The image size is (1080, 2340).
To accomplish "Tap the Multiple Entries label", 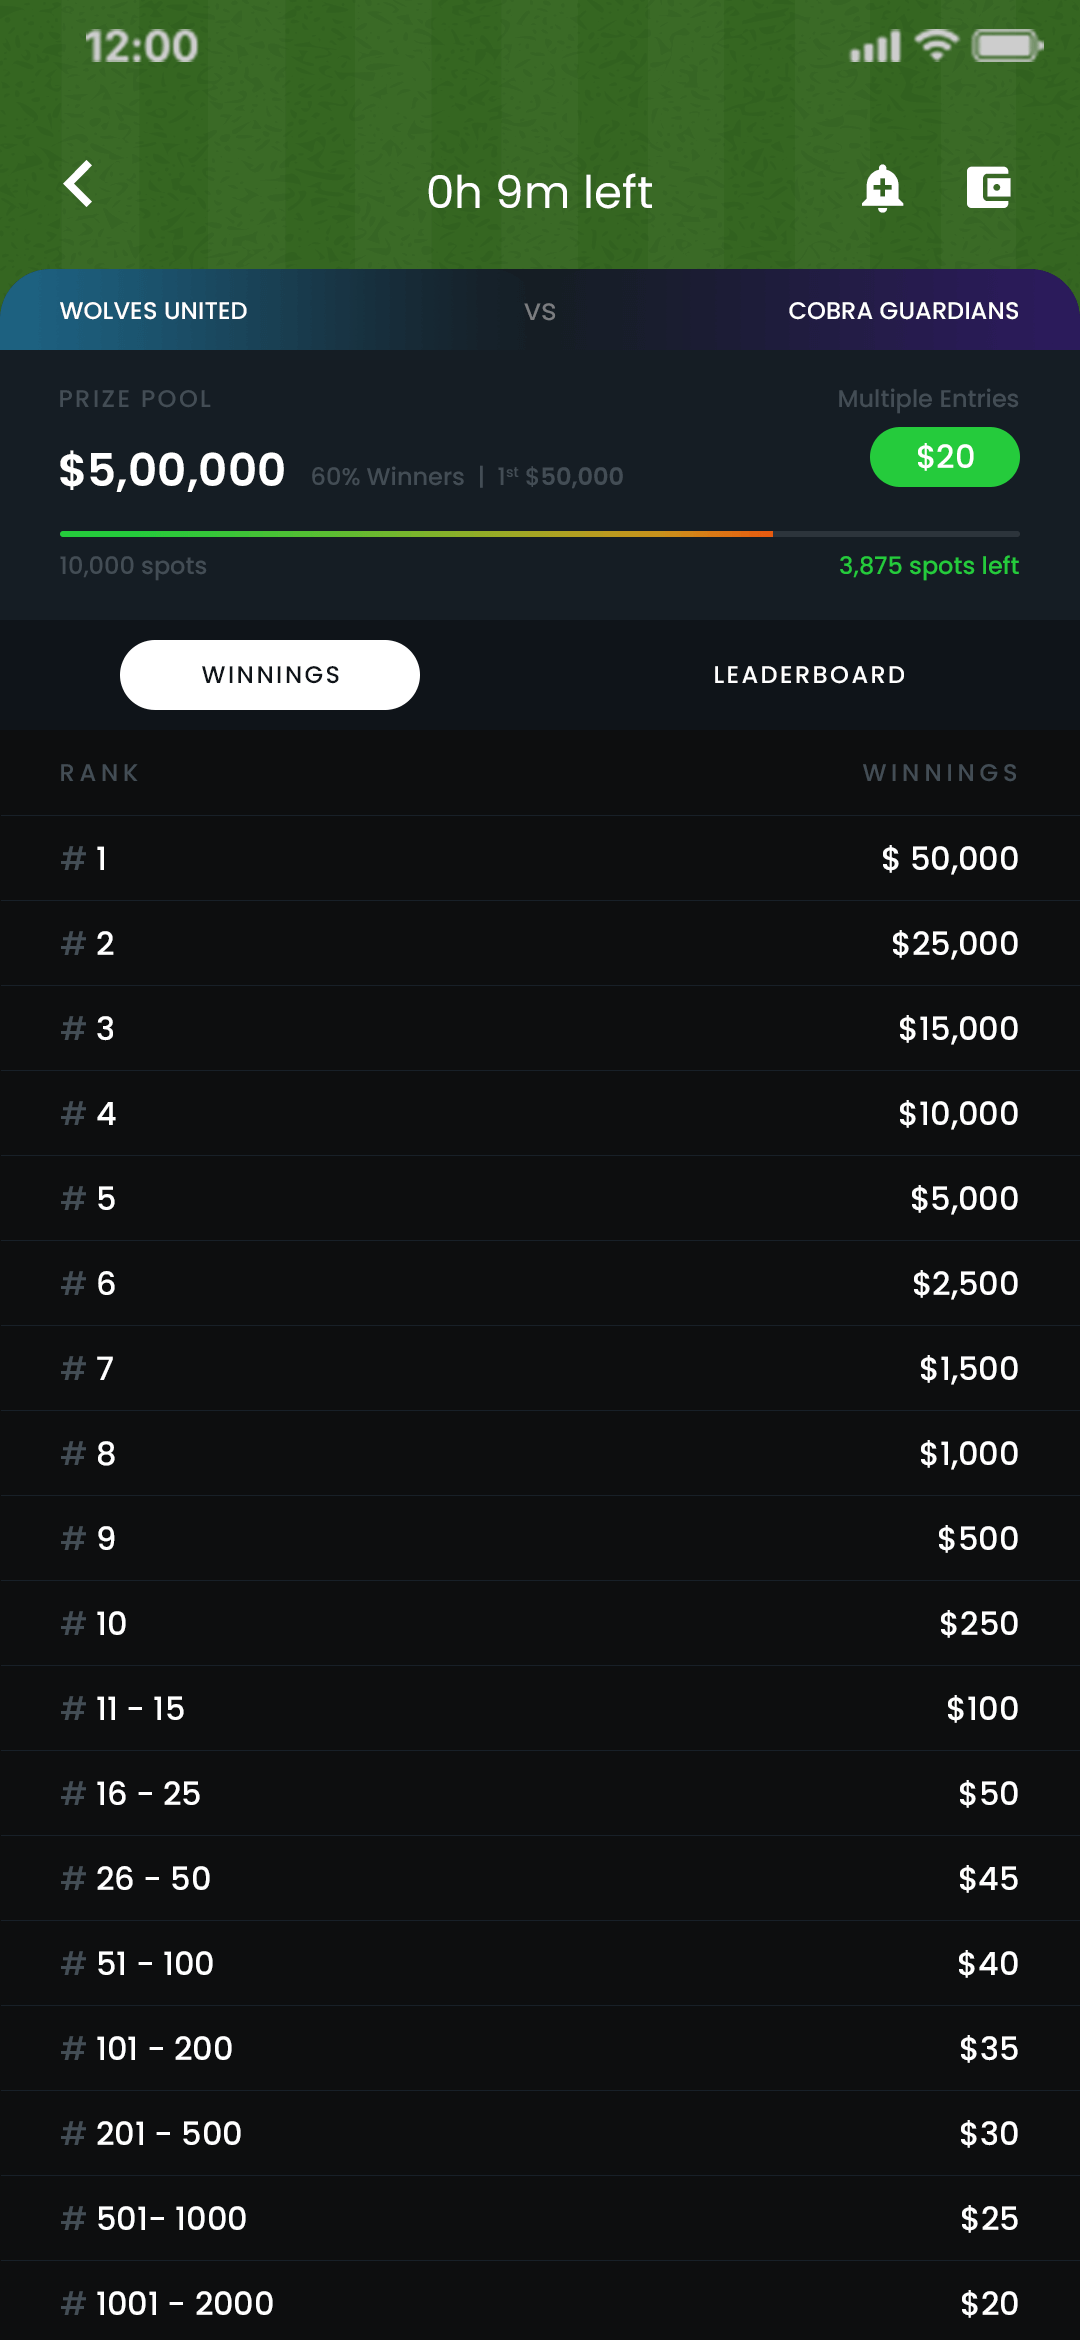I will coord(927,399).
